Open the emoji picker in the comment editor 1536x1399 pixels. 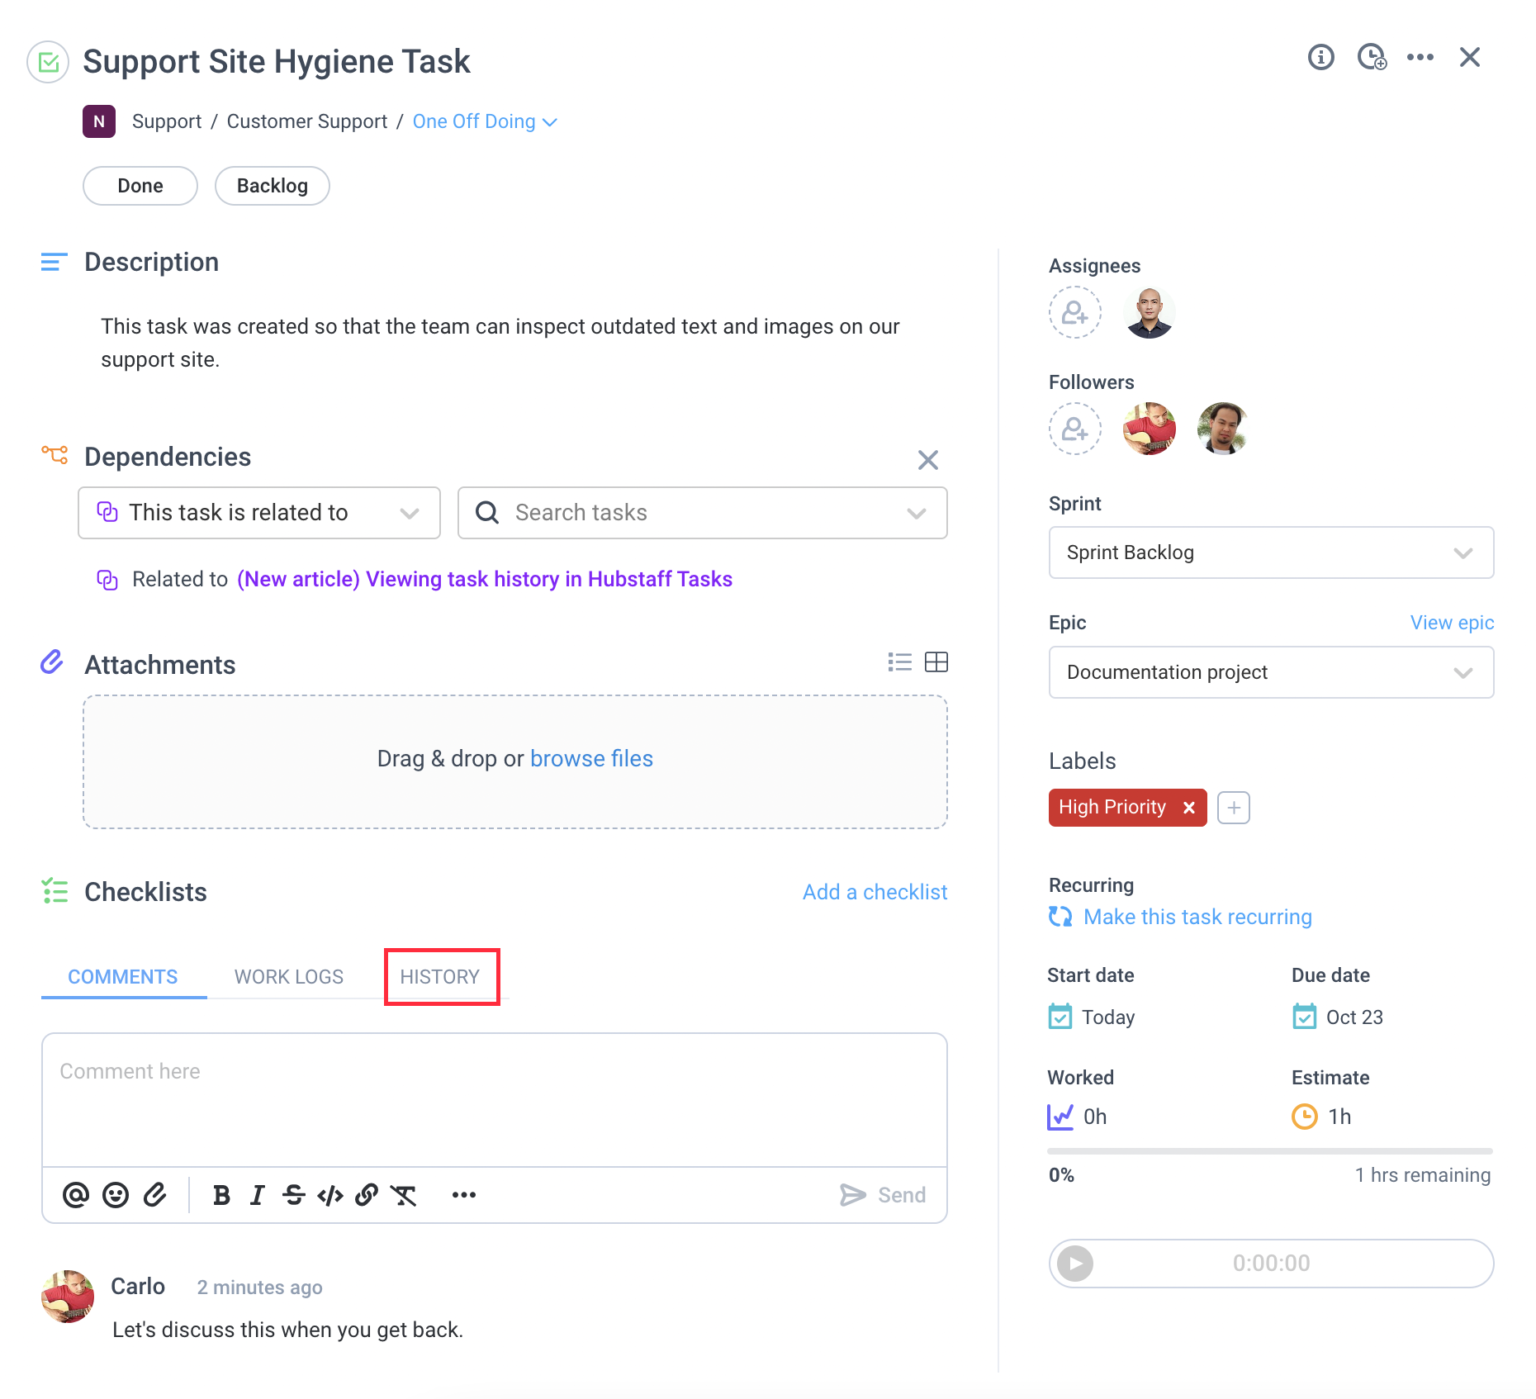click(x=115, y=1194)
